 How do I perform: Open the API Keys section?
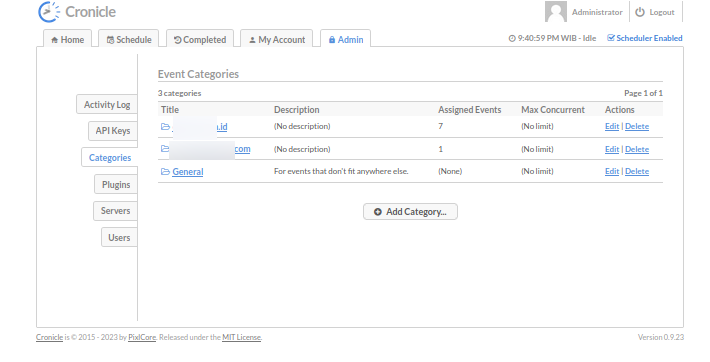point(113,131)
